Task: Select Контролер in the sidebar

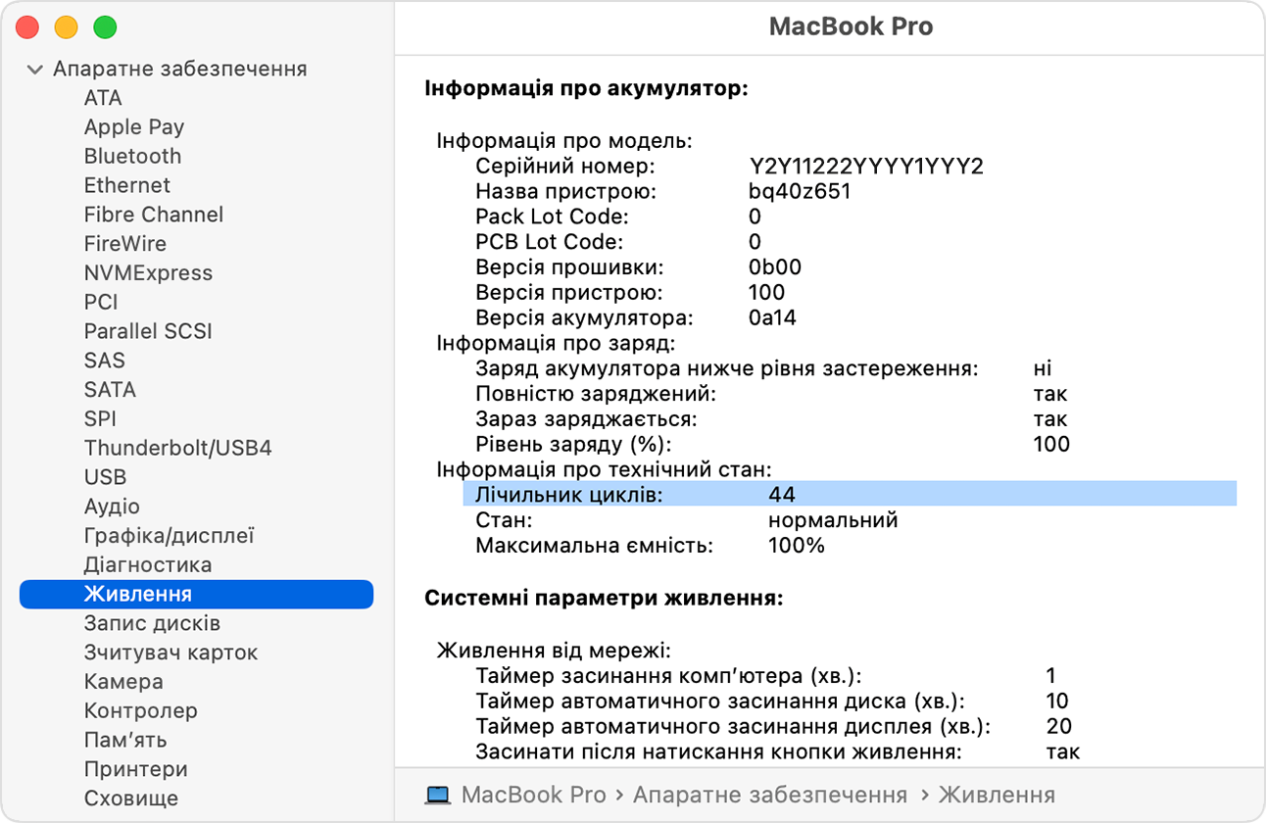Action: point(141,711)
